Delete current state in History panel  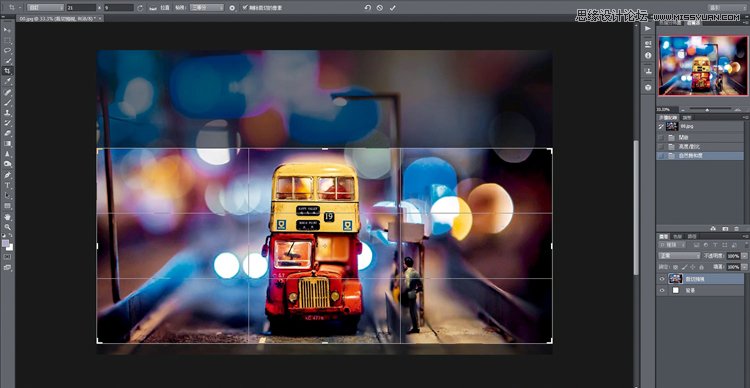736,229
